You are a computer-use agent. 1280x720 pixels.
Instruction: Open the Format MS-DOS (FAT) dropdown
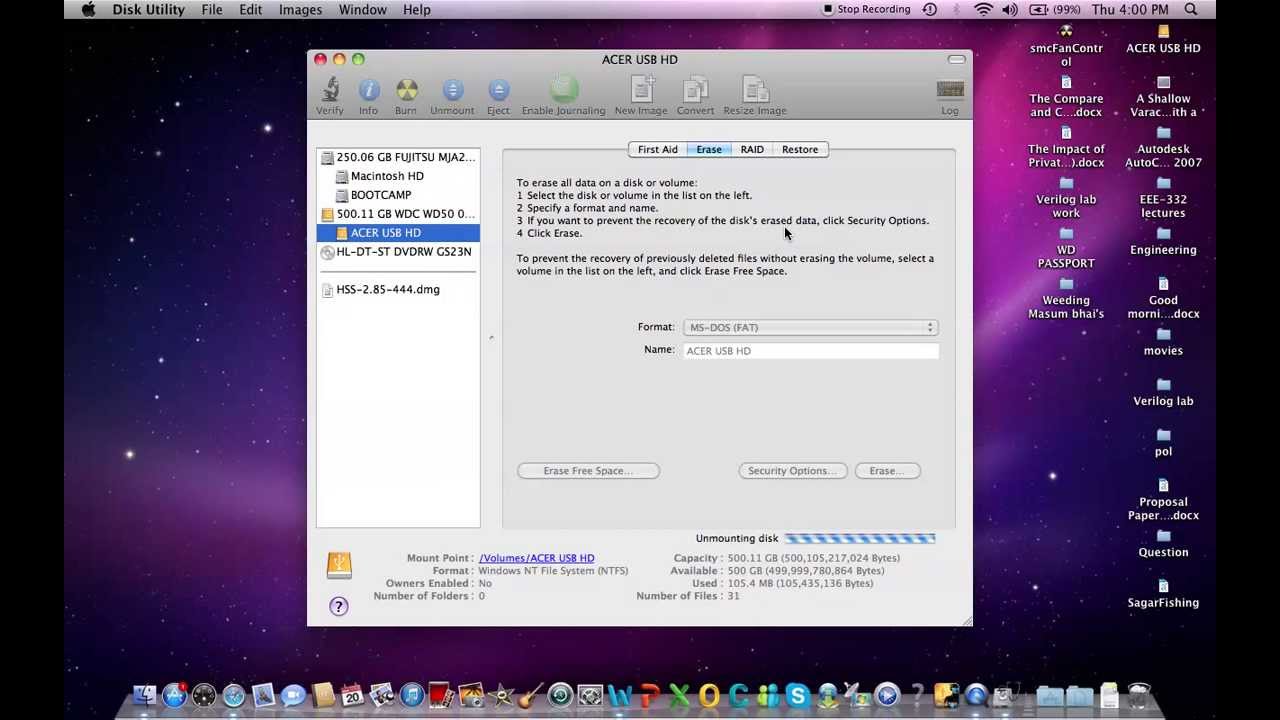tap(810, 327)
